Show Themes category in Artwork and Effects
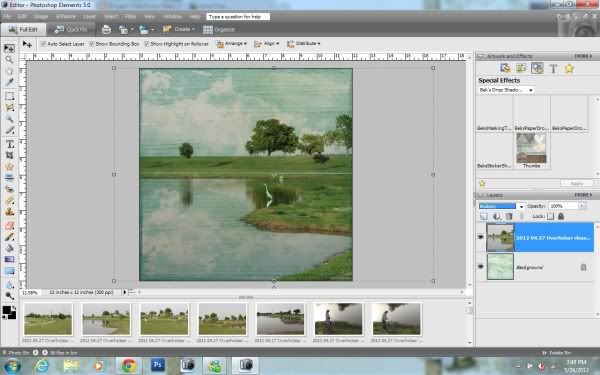The image size is (600, 375). (521, 68)
